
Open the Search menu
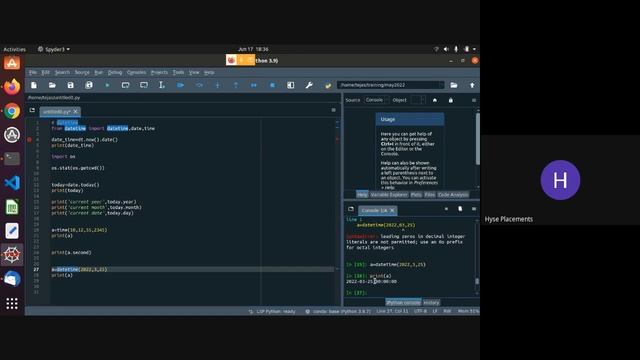point(62,72)
